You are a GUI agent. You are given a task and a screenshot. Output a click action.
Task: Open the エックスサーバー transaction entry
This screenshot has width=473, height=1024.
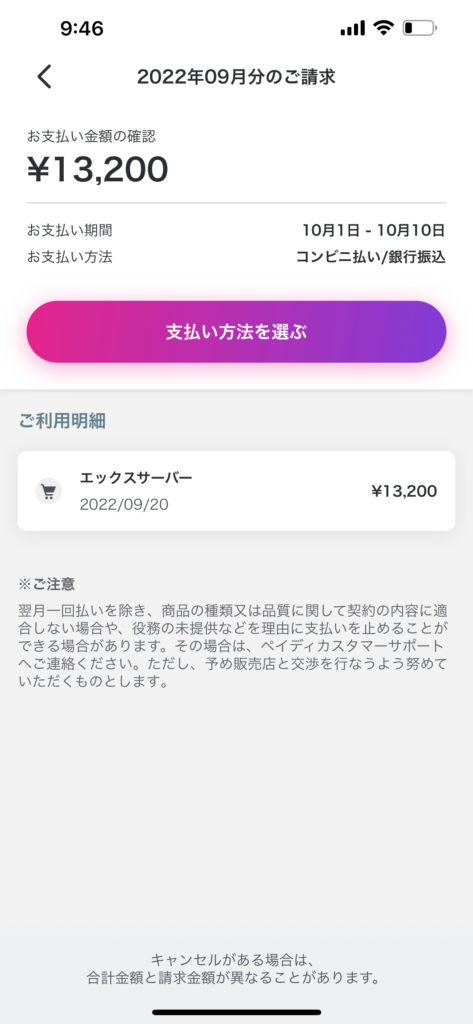(236, 490)
